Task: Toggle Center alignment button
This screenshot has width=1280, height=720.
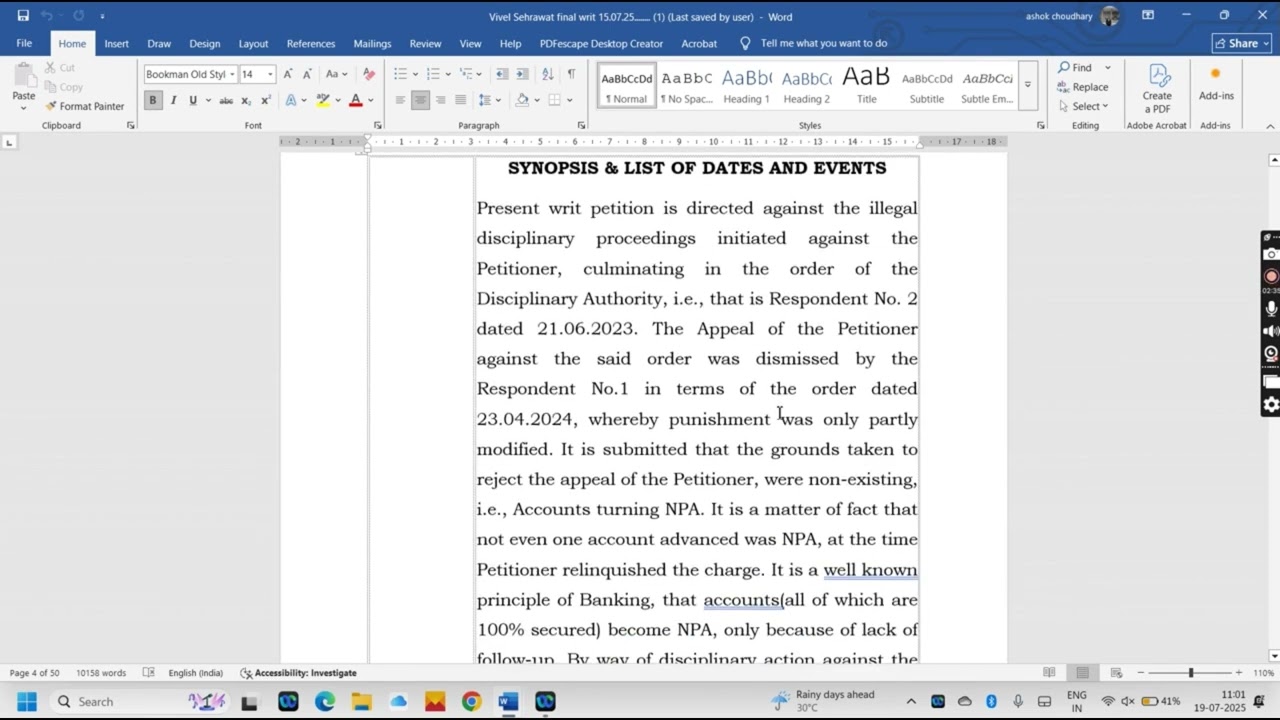Action: point(420,100)
